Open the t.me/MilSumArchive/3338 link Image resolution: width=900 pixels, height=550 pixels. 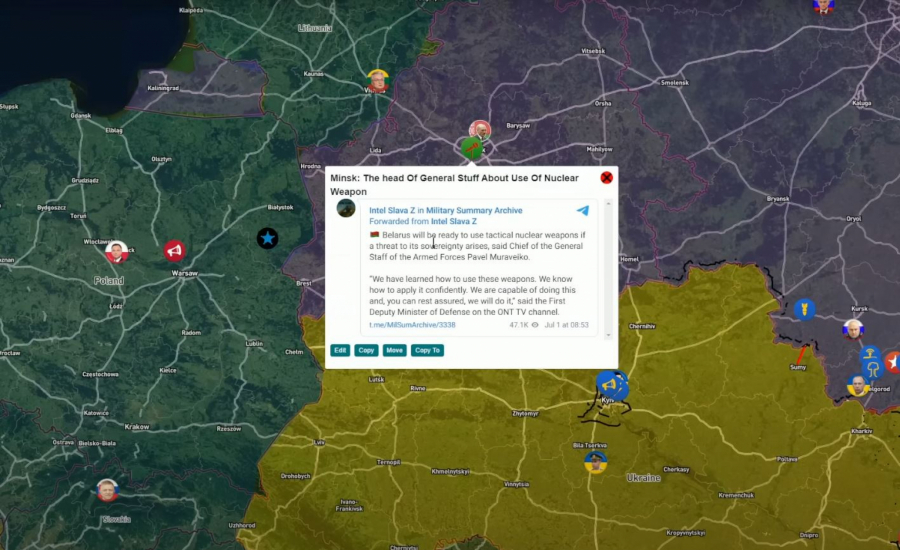(x=412, y=325)
